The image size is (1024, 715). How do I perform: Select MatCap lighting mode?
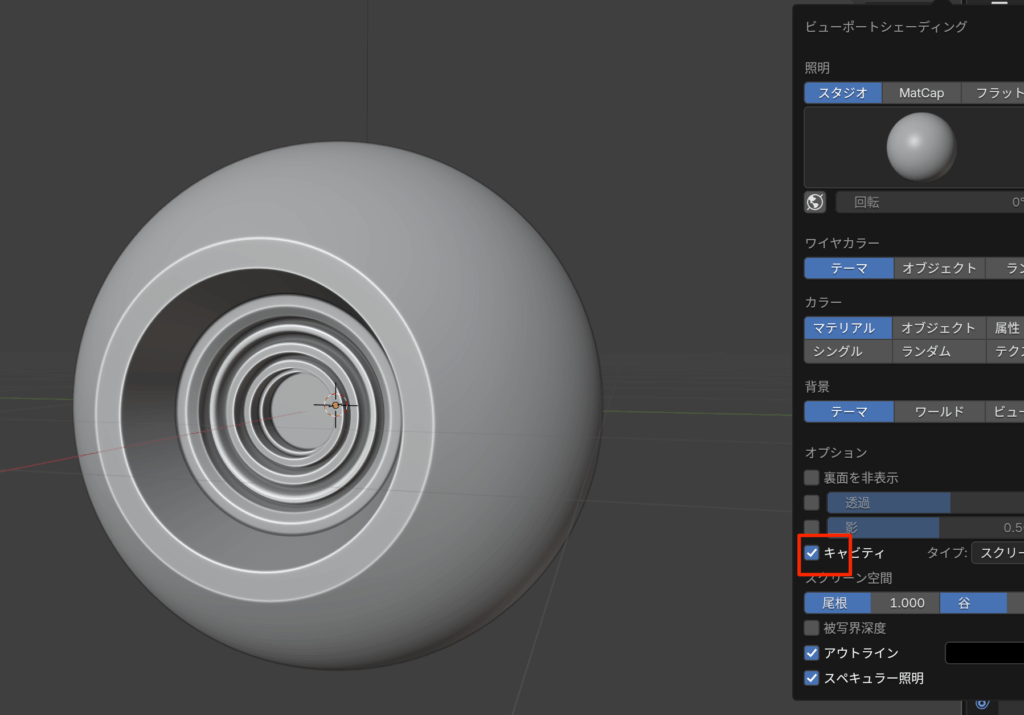(x=921, y=93)
